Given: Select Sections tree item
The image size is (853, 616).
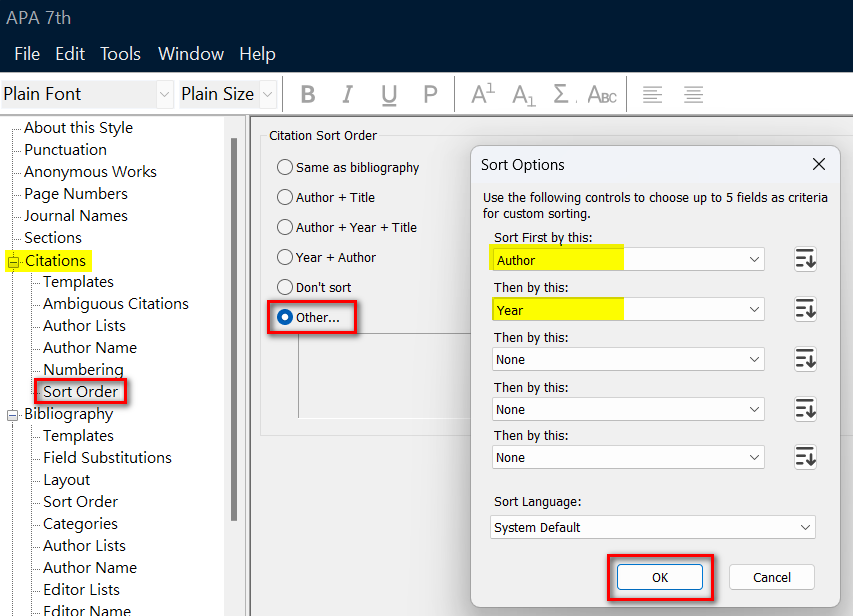Looking at the screenshot, I should pyautogui.click(x=53, y=238).
